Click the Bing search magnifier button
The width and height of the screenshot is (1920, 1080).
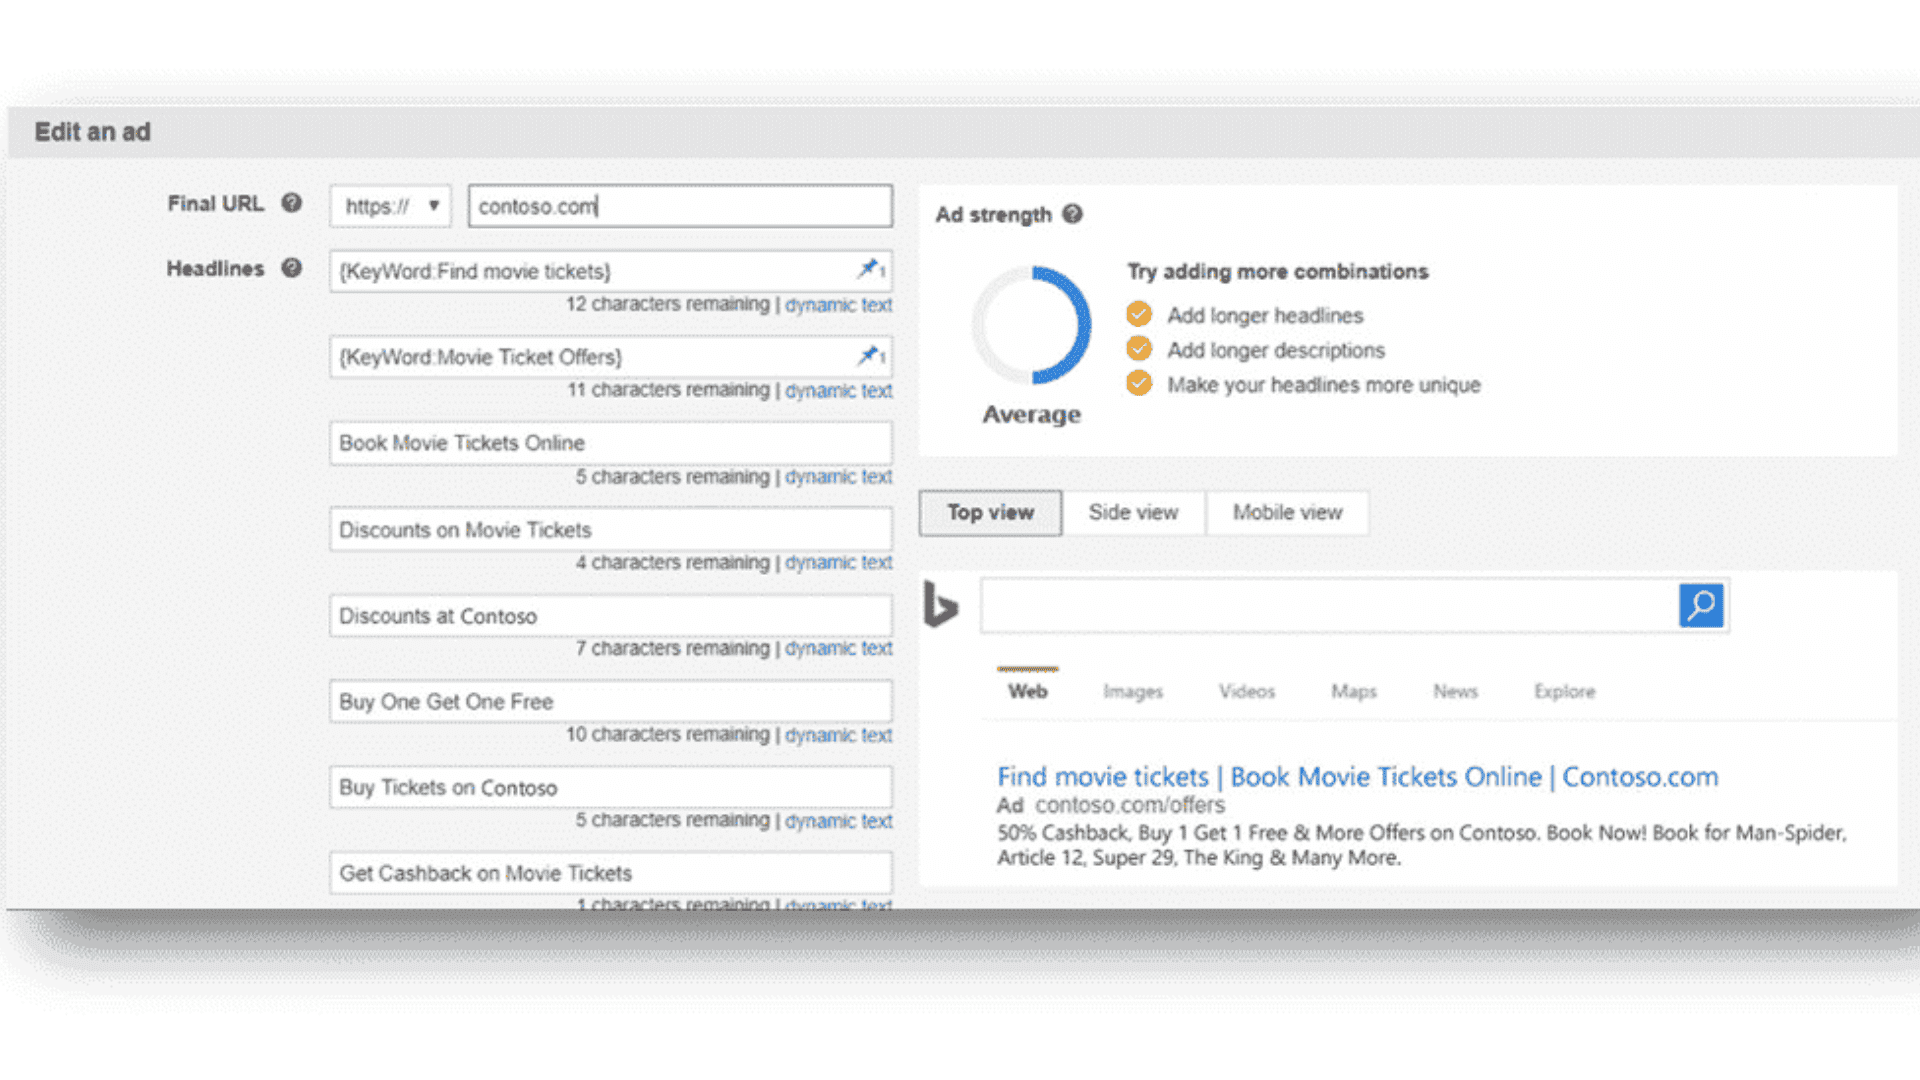pos(1700,605)
